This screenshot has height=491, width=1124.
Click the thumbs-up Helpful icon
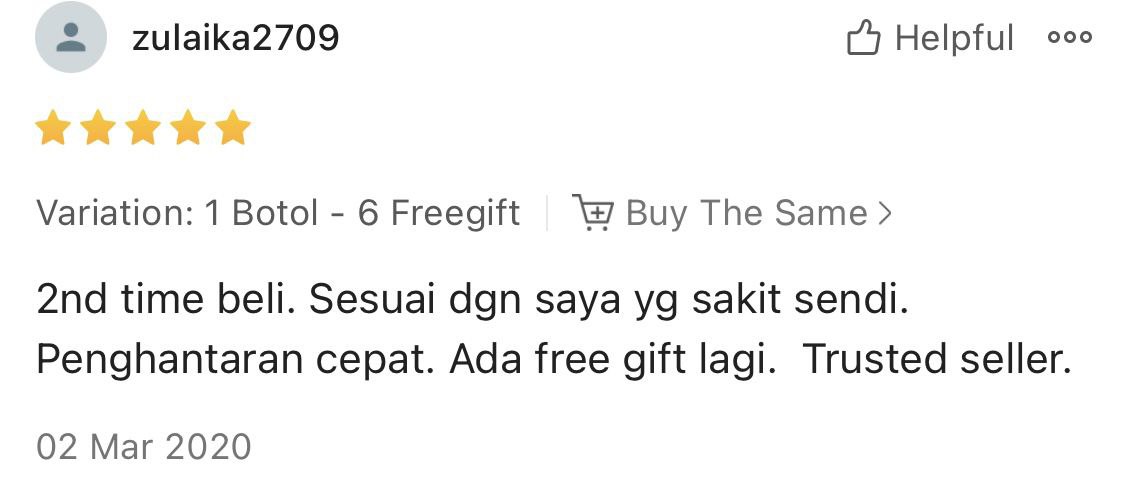click(x=863, y=38)
